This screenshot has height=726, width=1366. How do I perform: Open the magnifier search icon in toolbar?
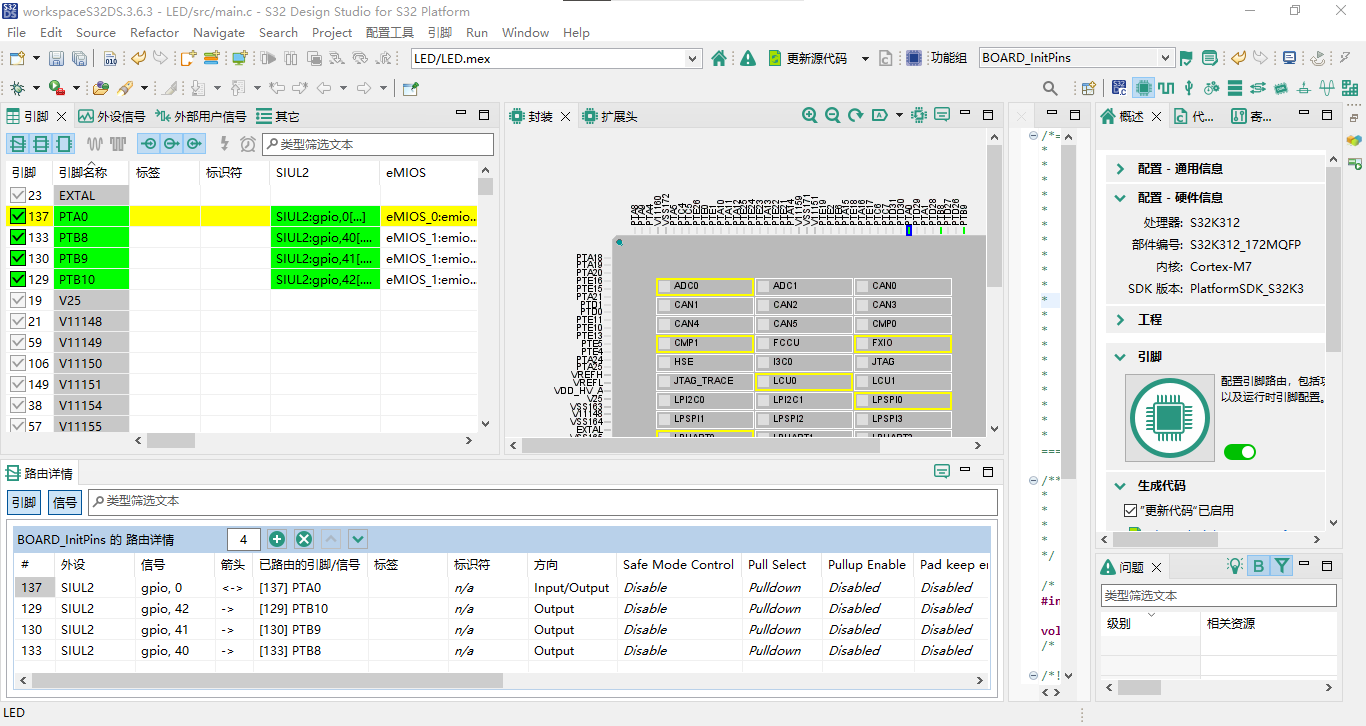pos(1051,88)
